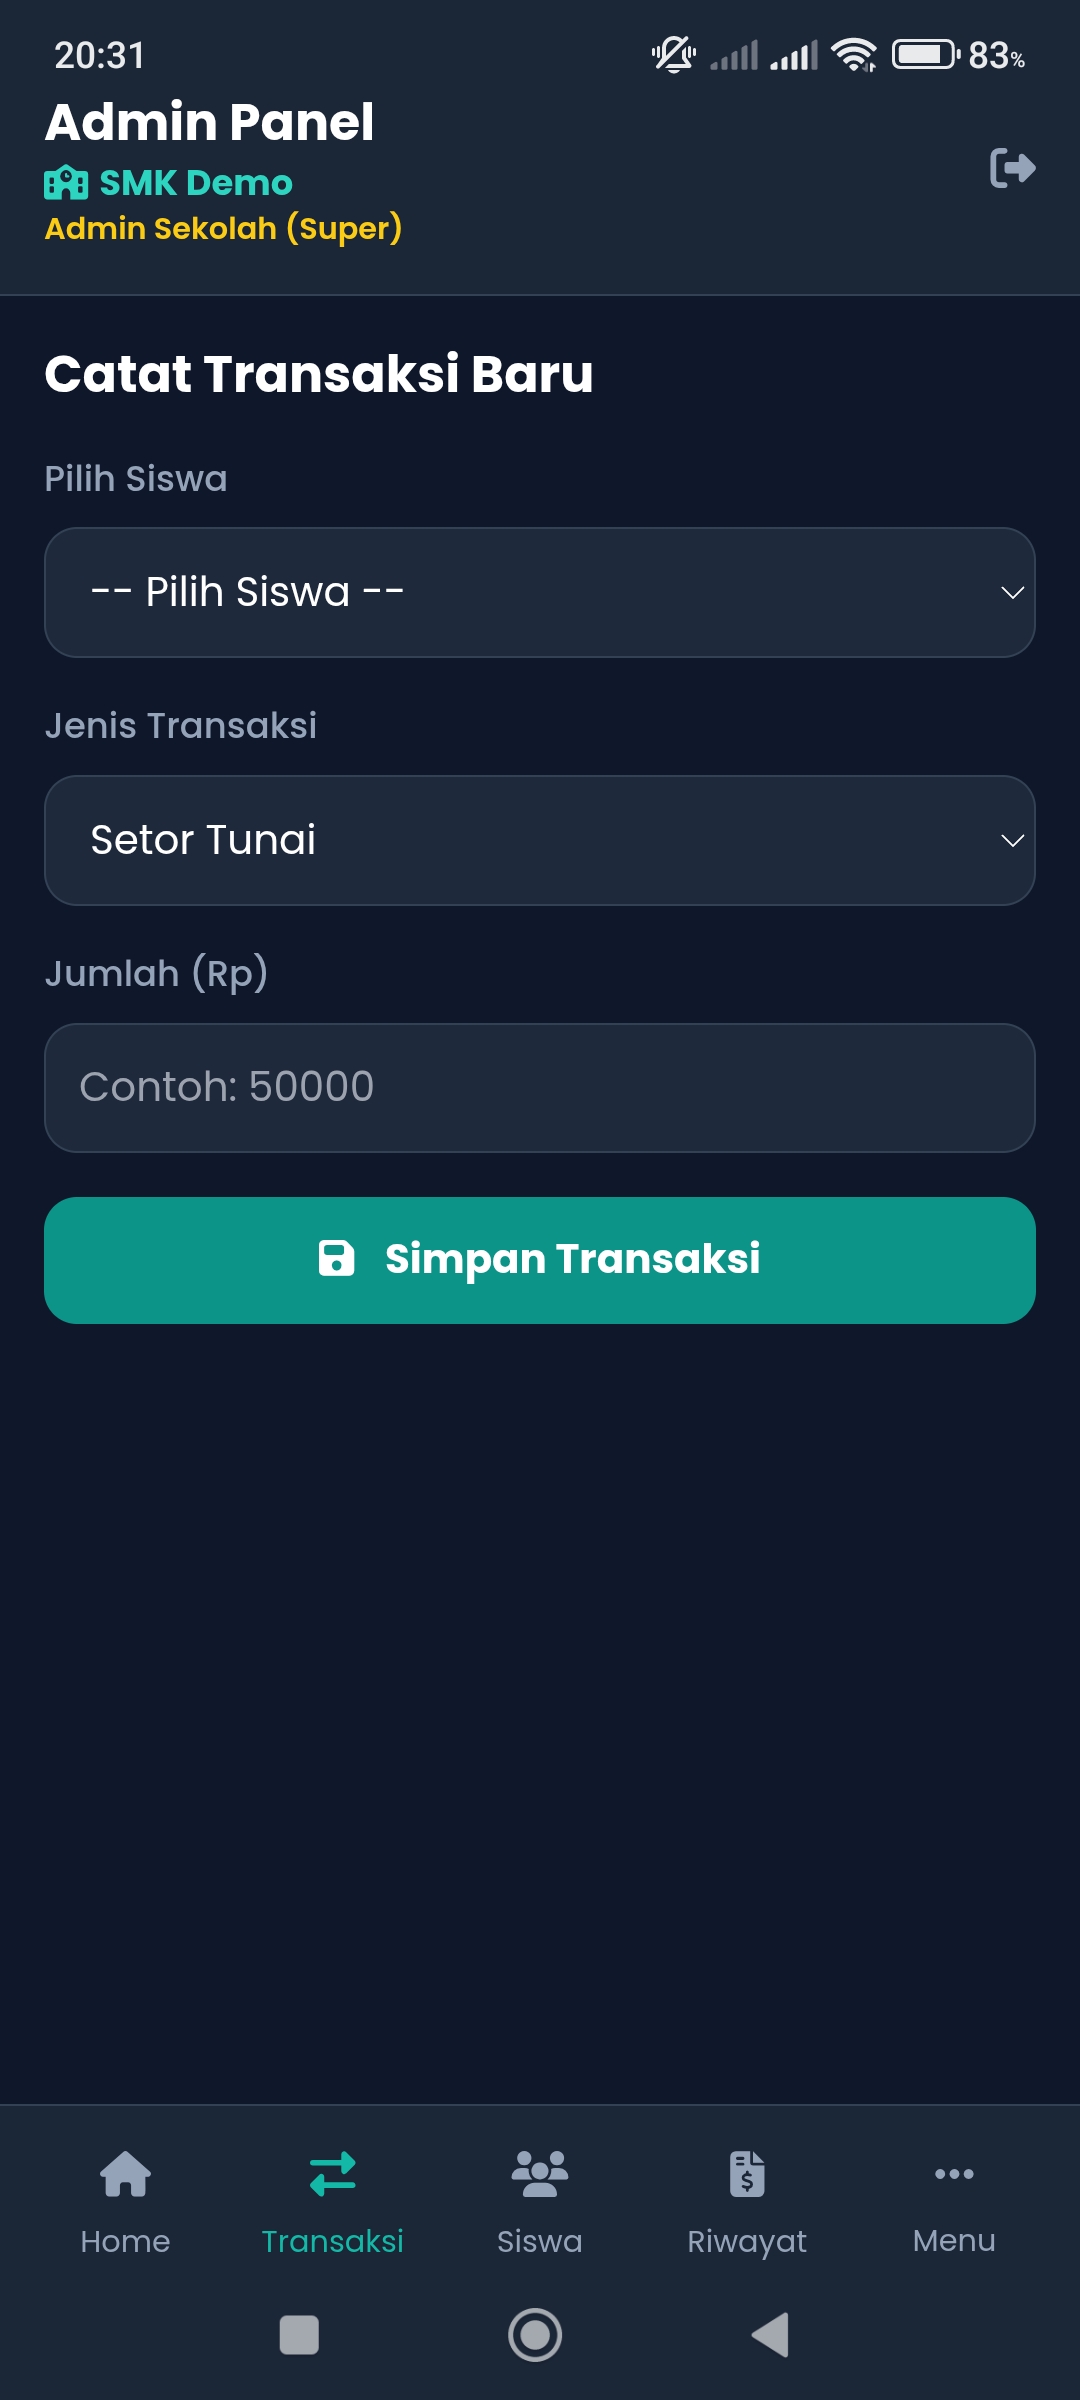Tap the Transaksi swap arrows icon
The image size is (1080, 2400).
pyautogui.click(x=333, y=2173)
